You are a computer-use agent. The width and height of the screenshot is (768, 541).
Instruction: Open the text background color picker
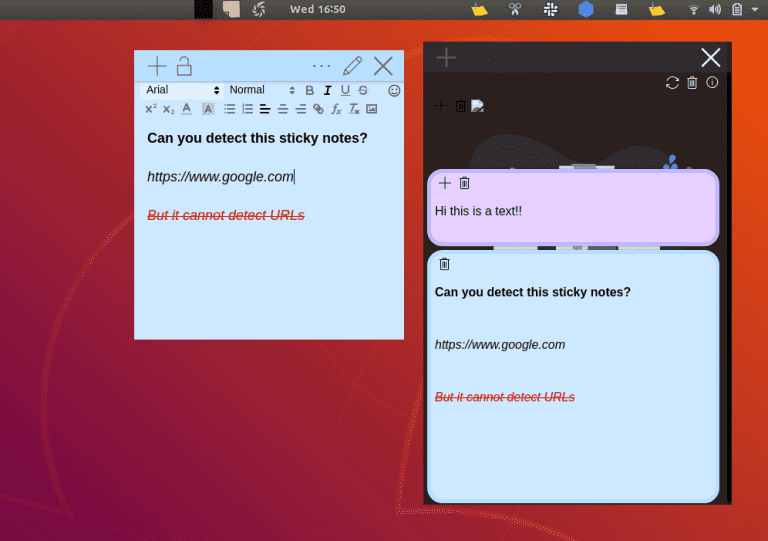coord(208,109)
